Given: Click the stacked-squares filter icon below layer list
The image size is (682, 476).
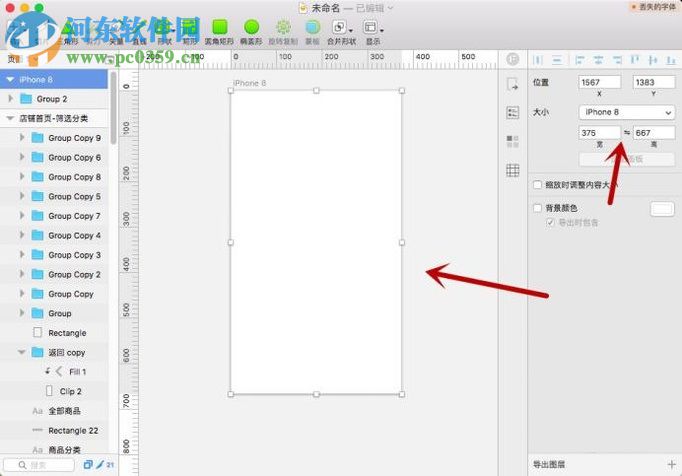Looking at the screenshot, I should coord(87,465).
